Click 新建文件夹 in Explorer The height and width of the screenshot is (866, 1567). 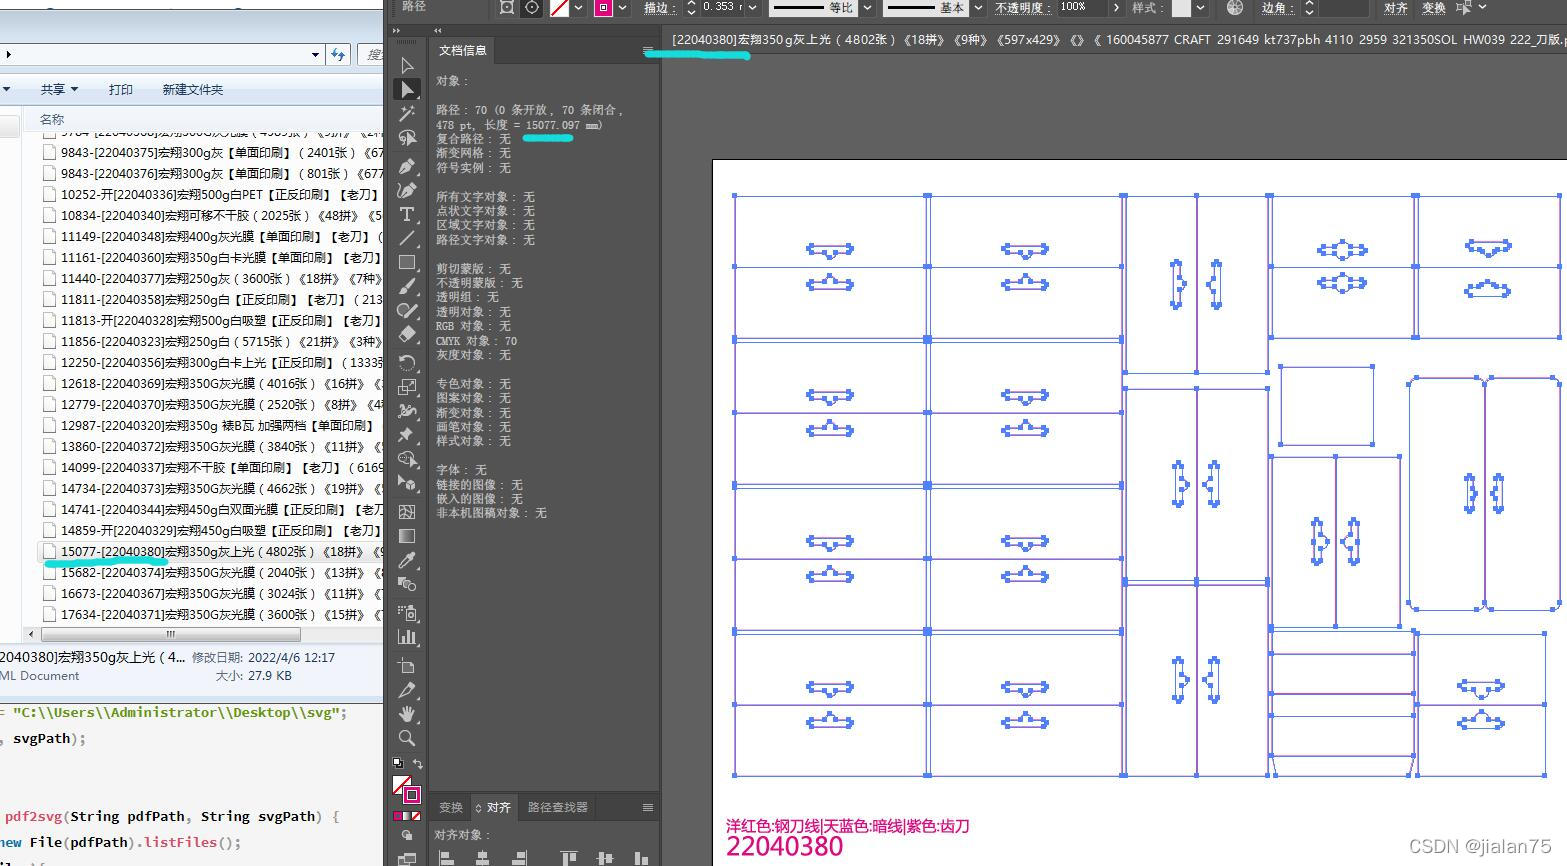click(x=192, y=89)
